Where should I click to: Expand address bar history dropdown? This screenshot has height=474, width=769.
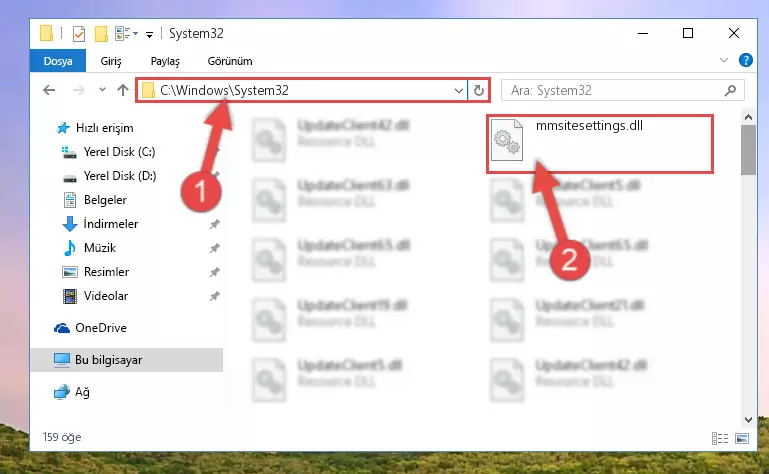(x=459, y=90)
